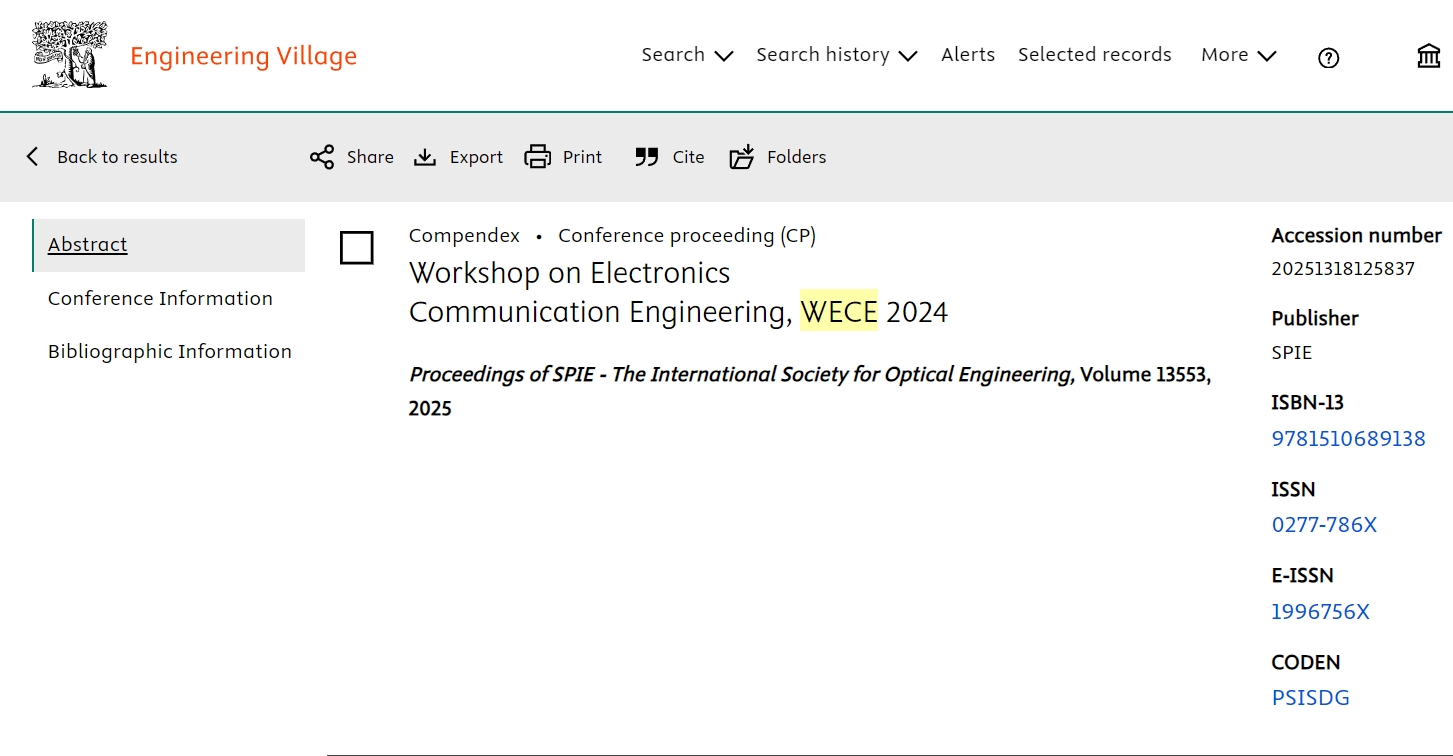Tick the record selection checkbox
Viewport: 1453px width, 756px height.
tap(357, 248)
